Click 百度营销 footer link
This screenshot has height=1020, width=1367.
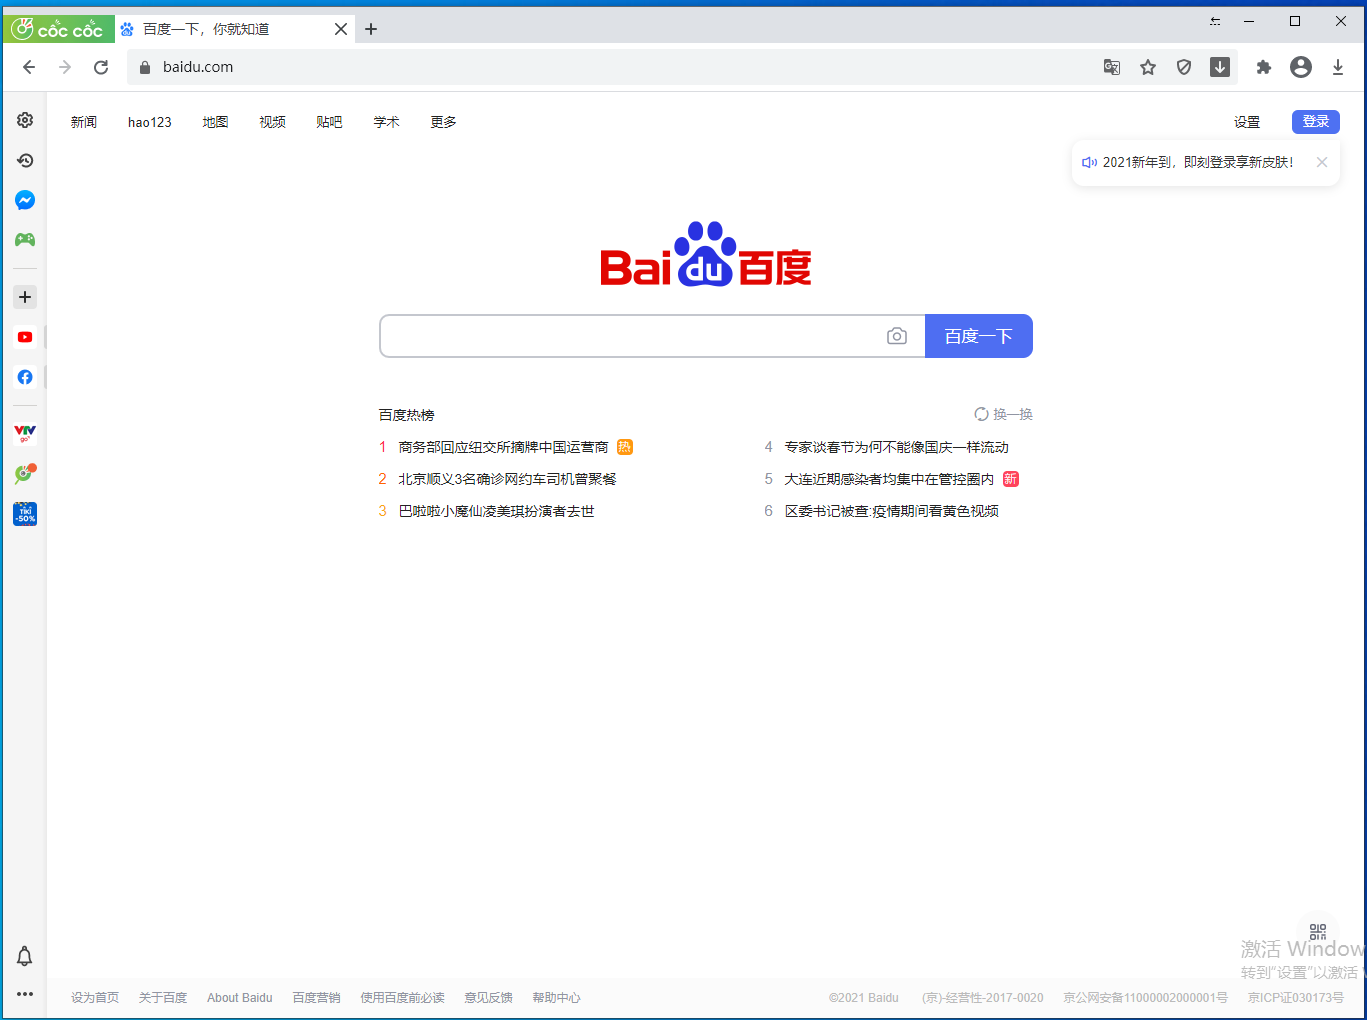pos(316,998)
